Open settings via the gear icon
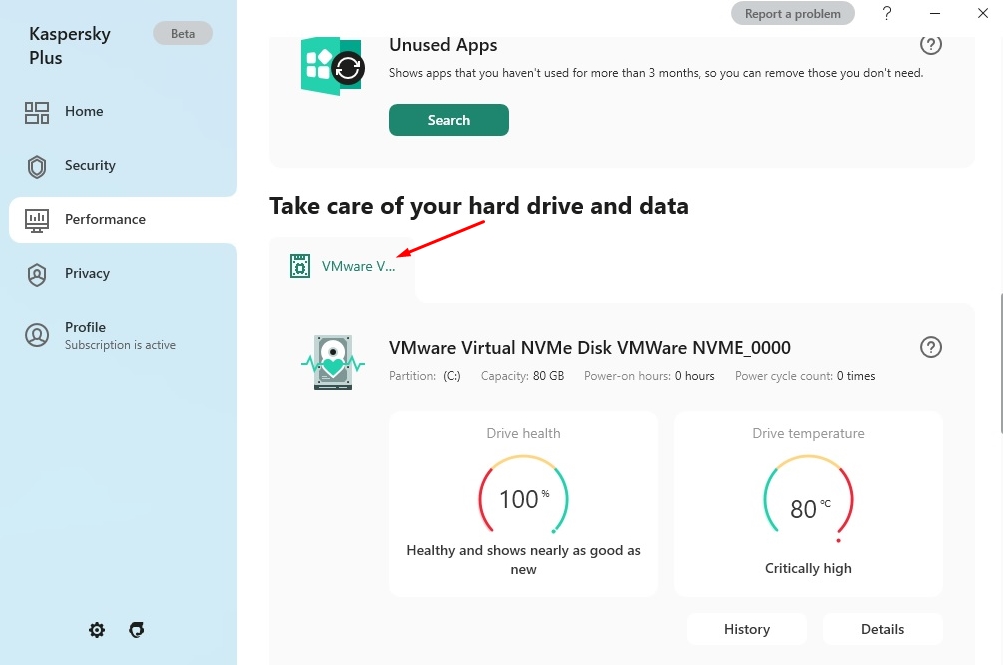The height and width of the screenshot is (665, 1003). point(97,630)
